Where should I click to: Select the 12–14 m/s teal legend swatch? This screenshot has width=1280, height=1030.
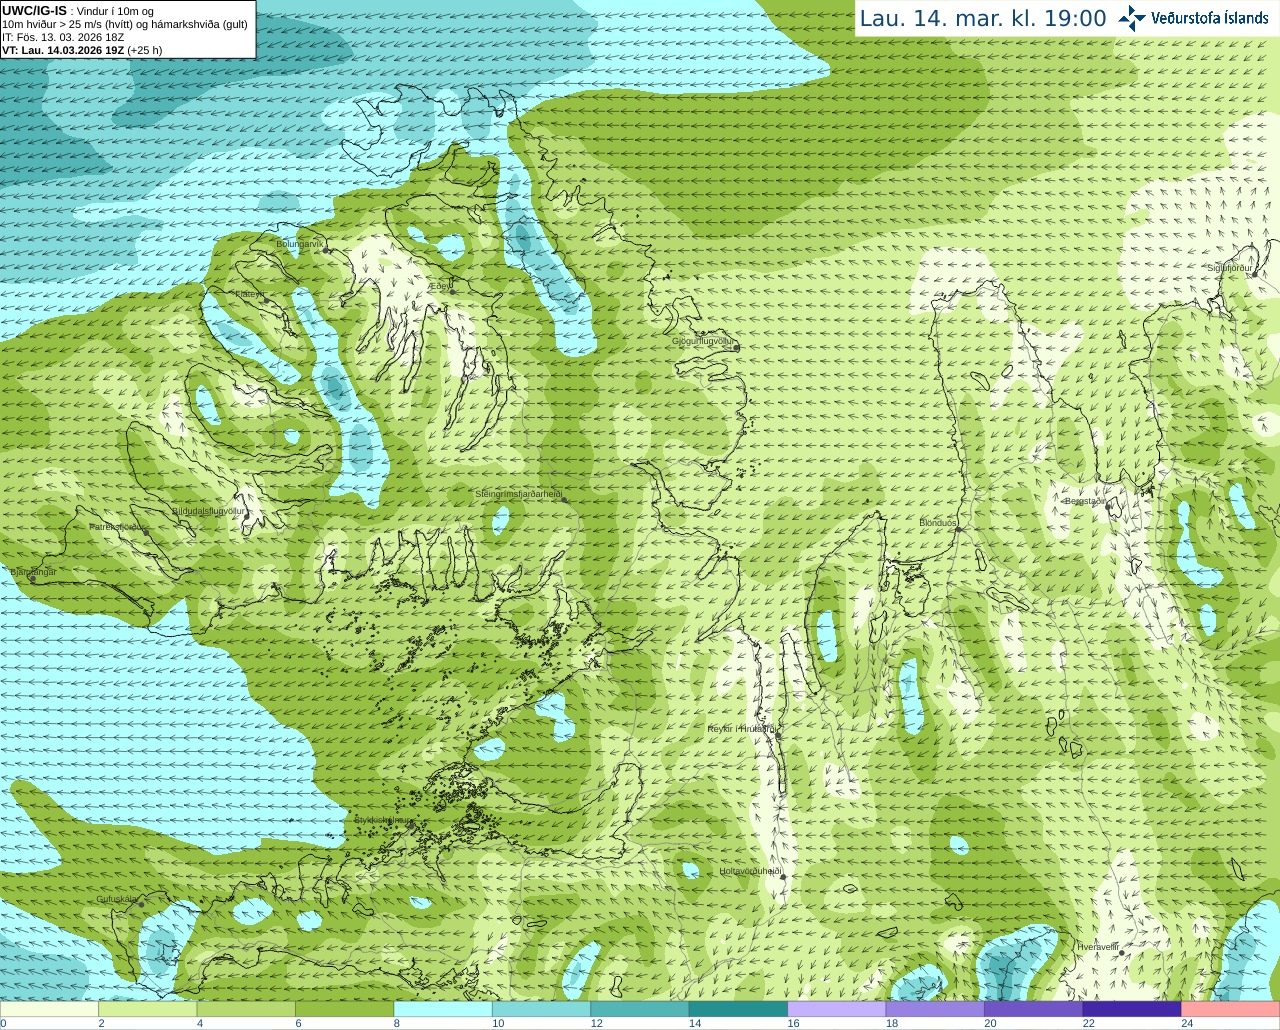pos(640,1009)
